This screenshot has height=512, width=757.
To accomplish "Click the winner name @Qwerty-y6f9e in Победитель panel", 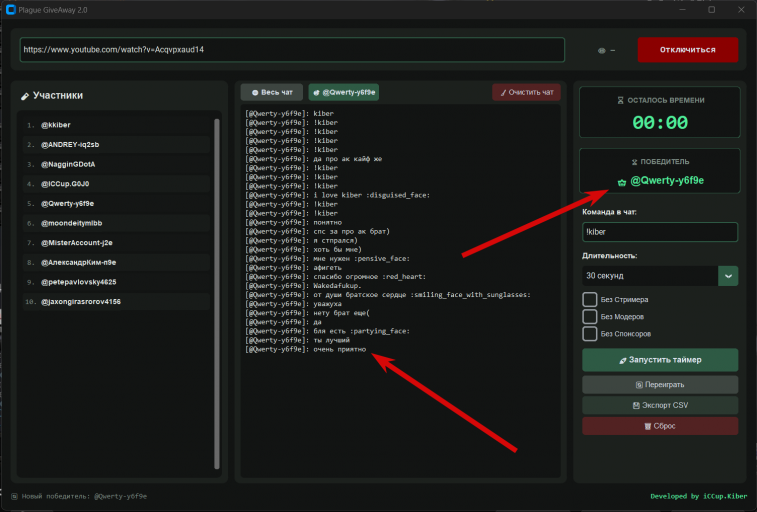I will tap(667, 181).
